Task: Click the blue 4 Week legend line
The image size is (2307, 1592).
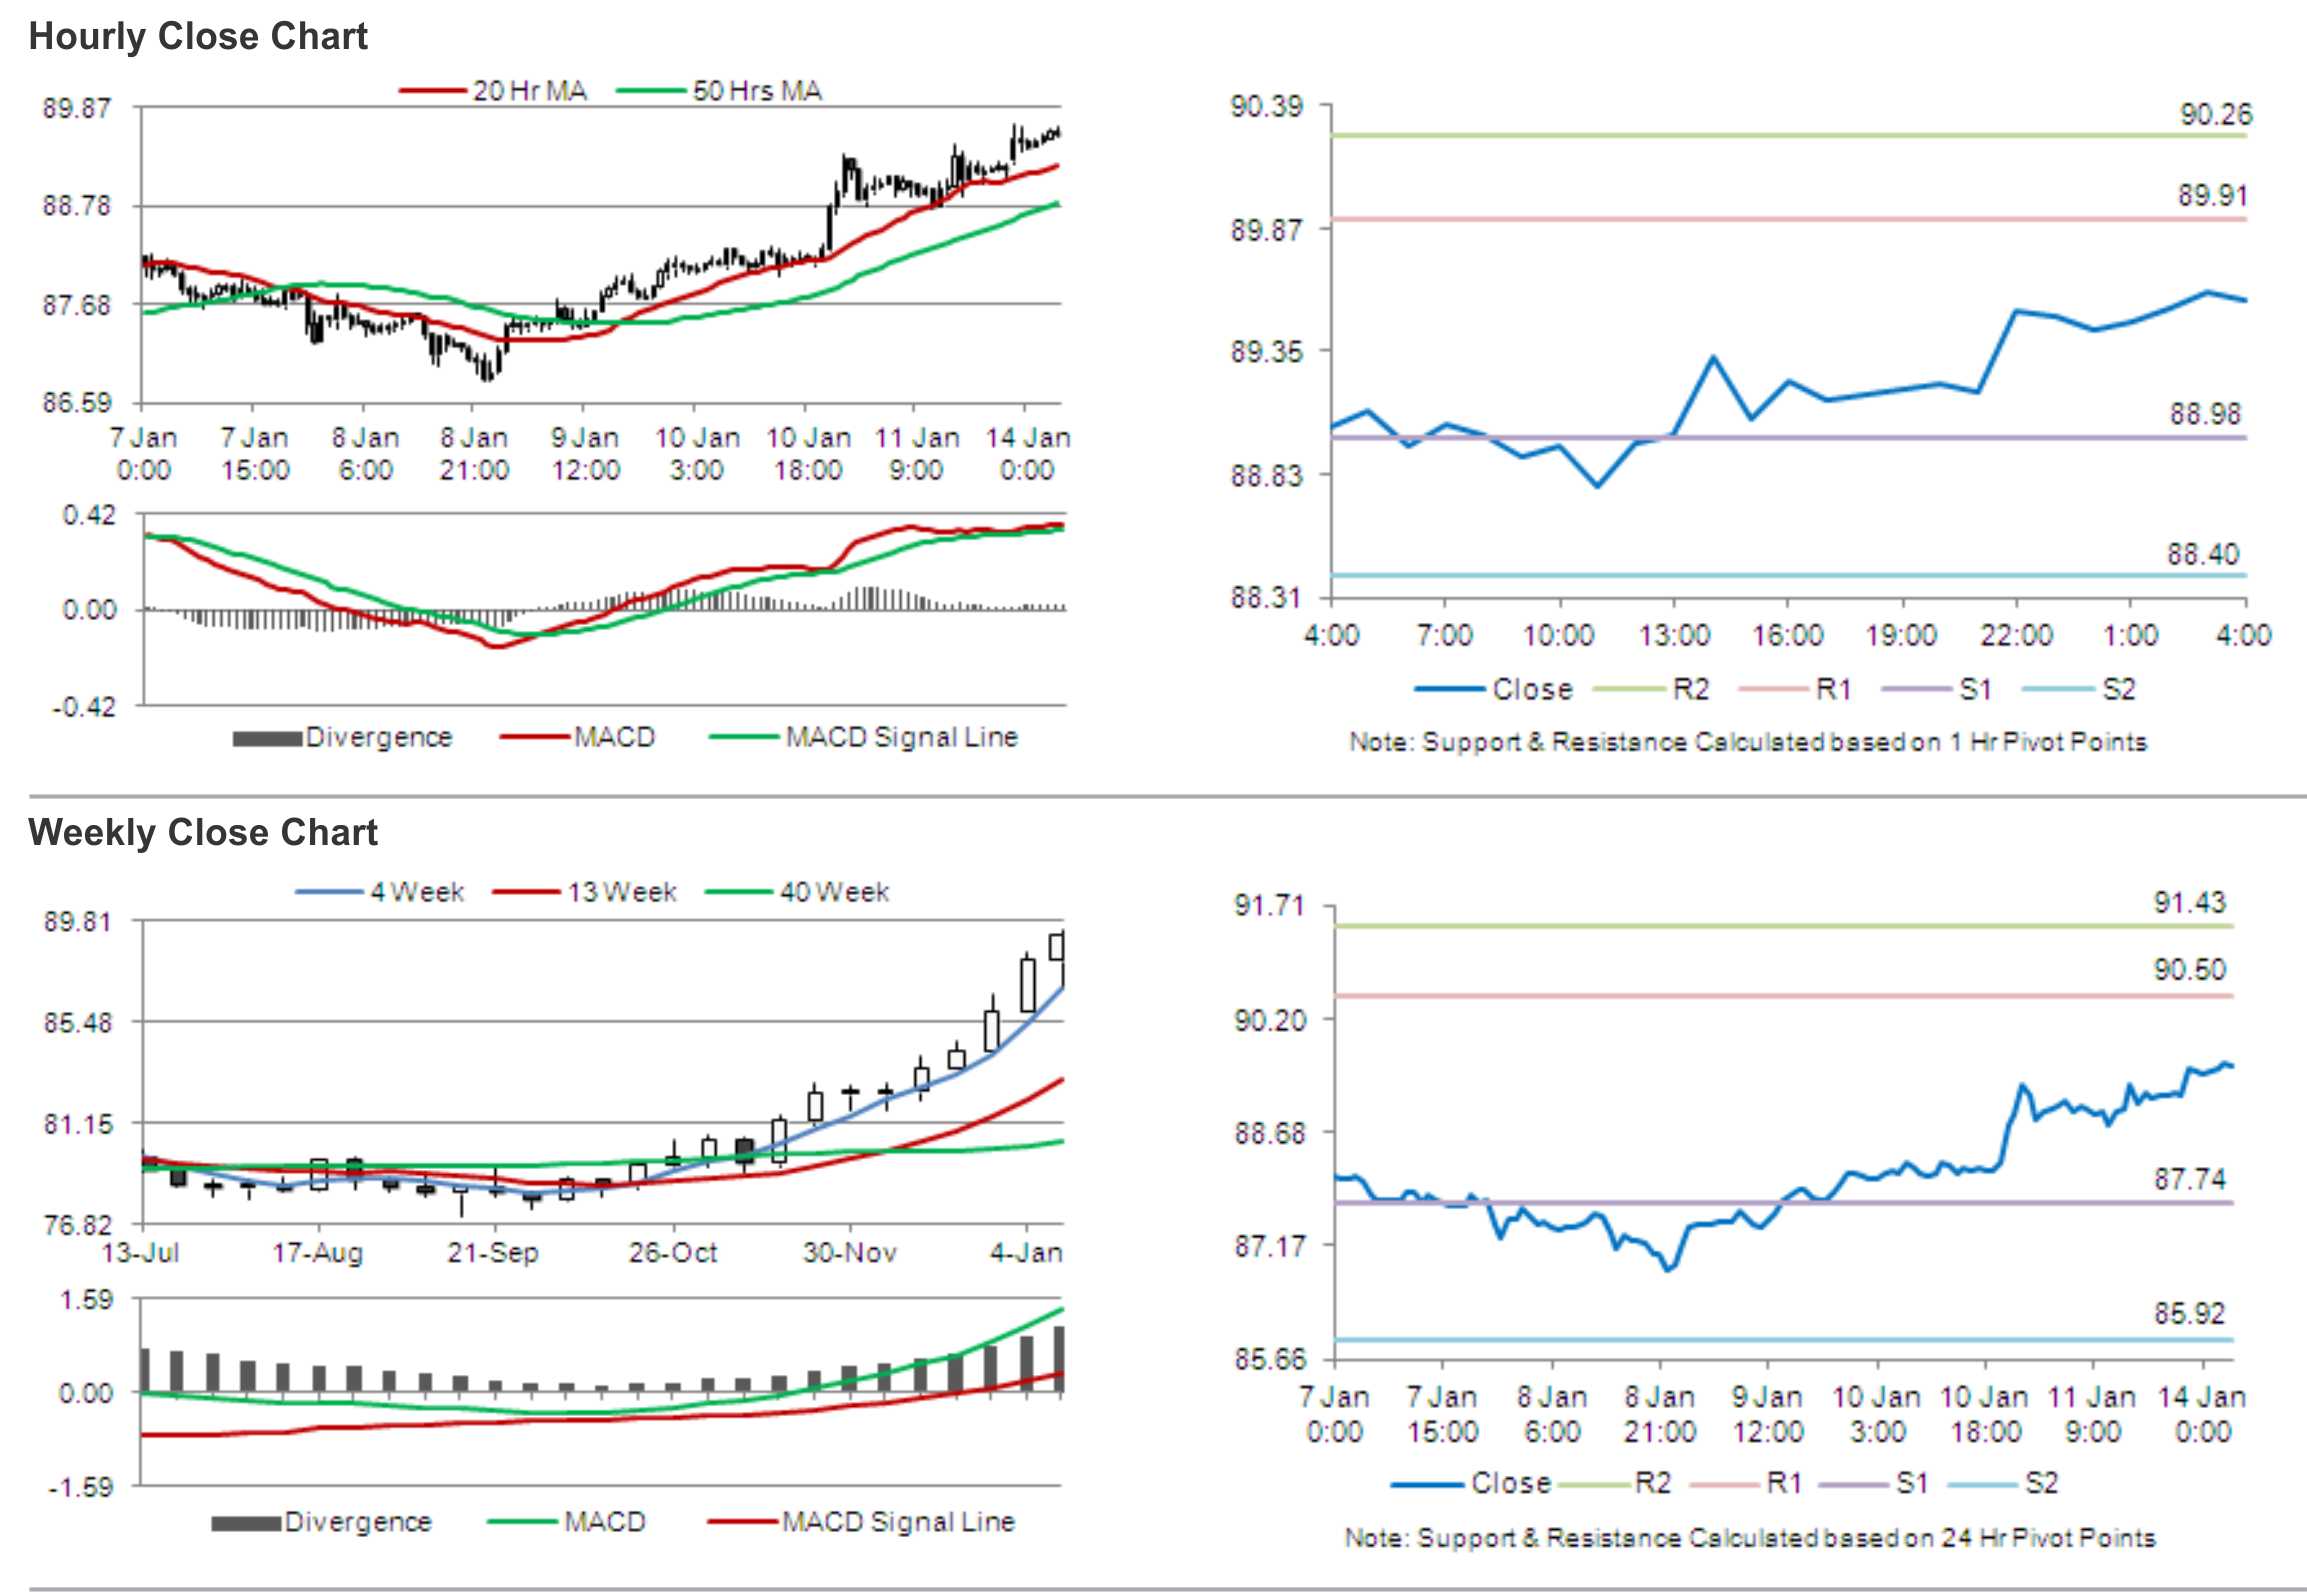Action: [x=329, y=892]
